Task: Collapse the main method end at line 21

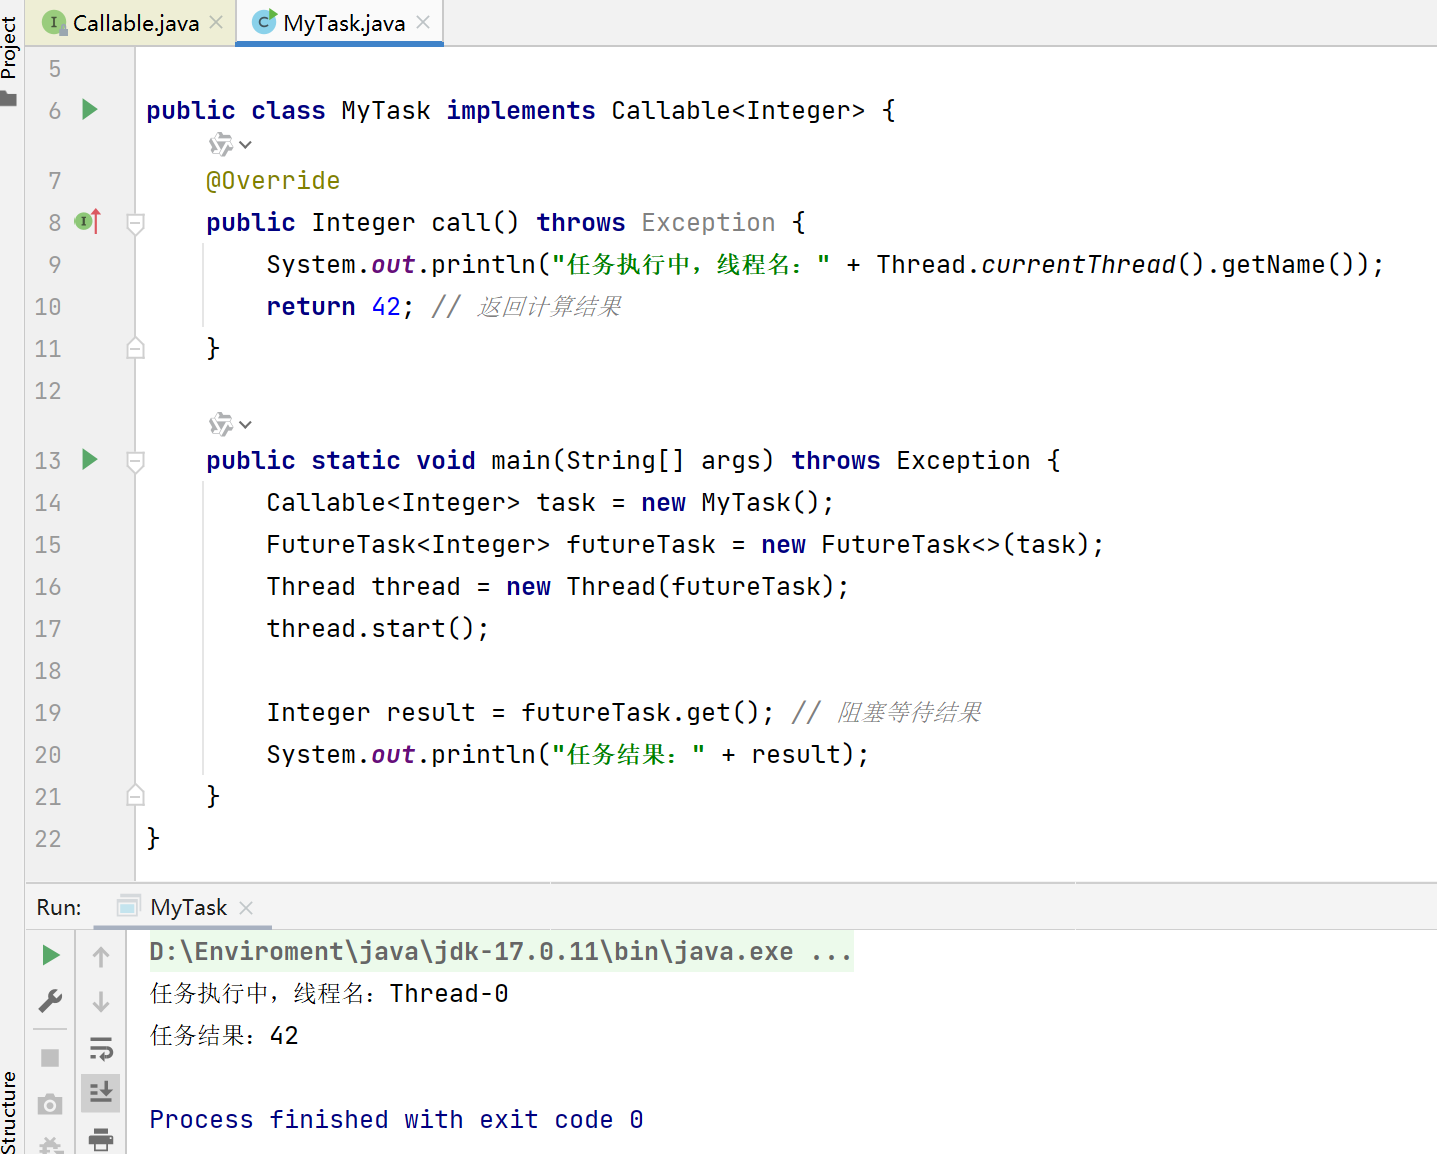Action: pos(136,796)
